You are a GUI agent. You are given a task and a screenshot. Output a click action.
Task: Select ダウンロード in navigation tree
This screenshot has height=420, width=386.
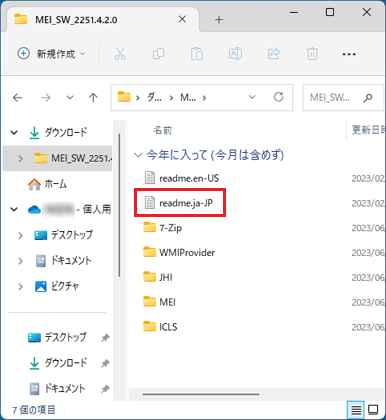[x=57, y=133]
